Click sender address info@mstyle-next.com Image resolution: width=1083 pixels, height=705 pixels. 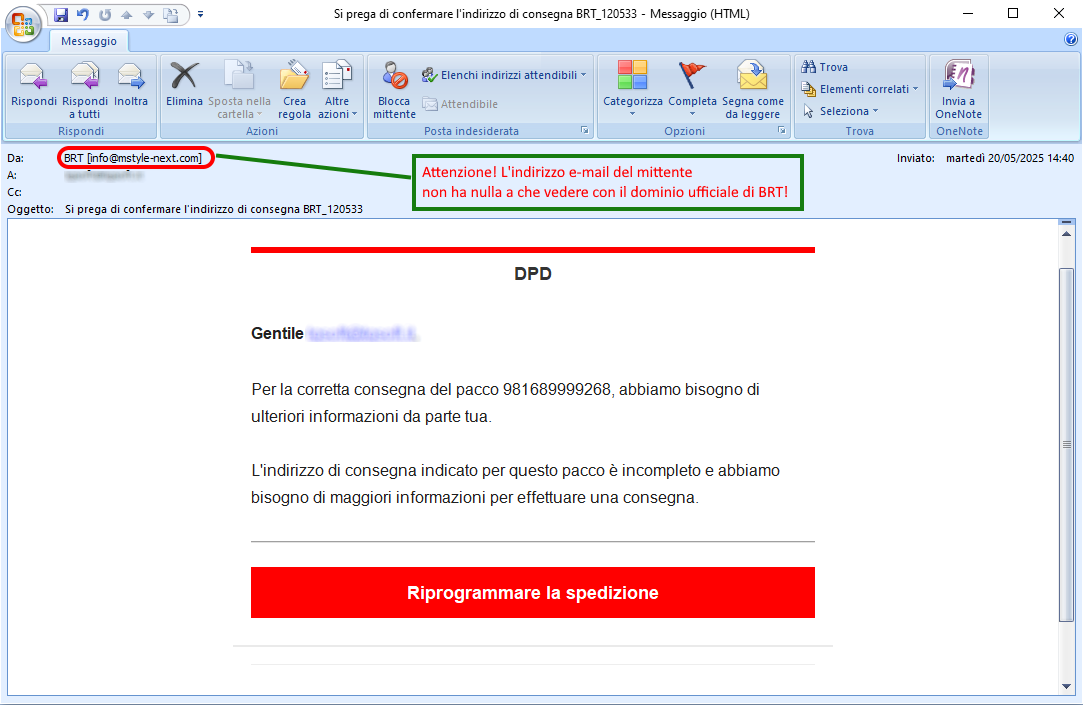click(144, 158)
